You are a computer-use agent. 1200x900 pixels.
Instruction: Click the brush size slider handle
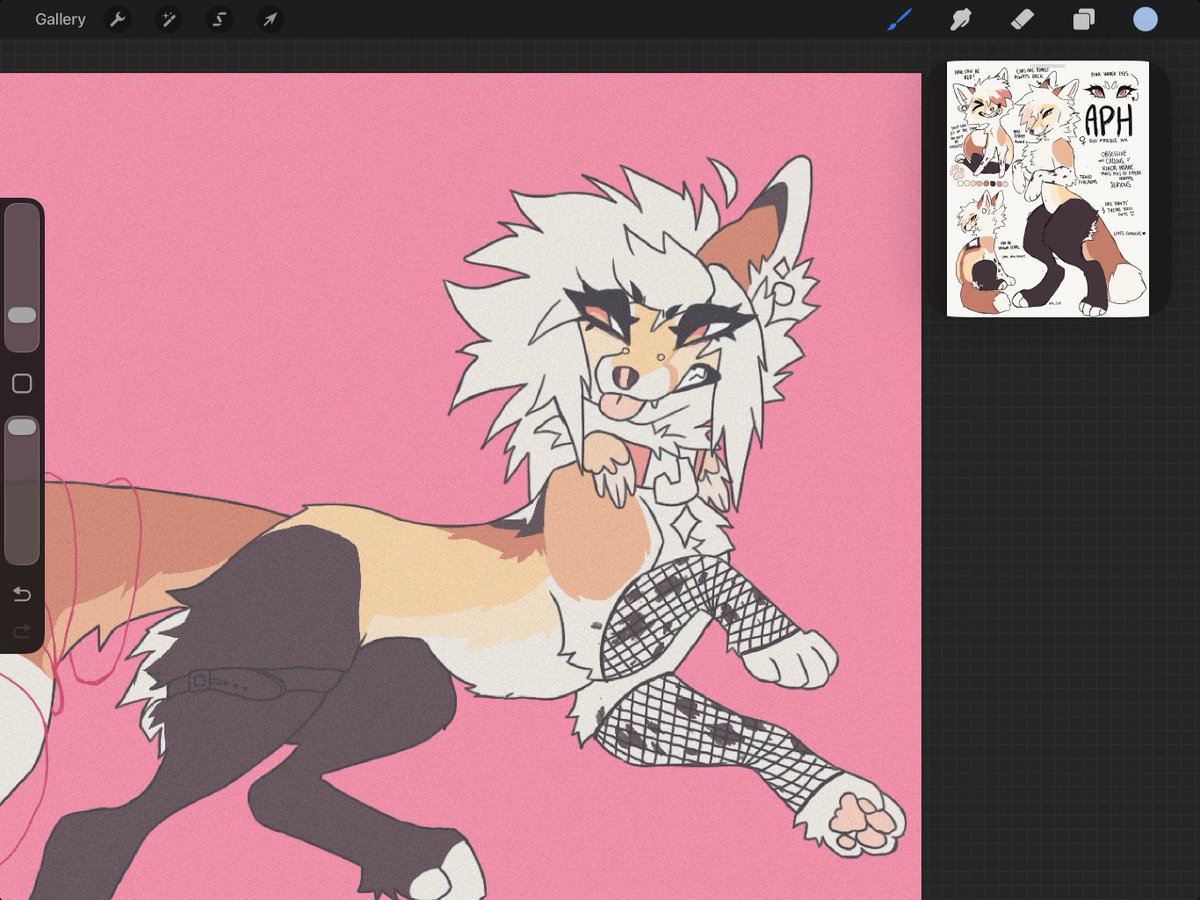tap(21, 315)
